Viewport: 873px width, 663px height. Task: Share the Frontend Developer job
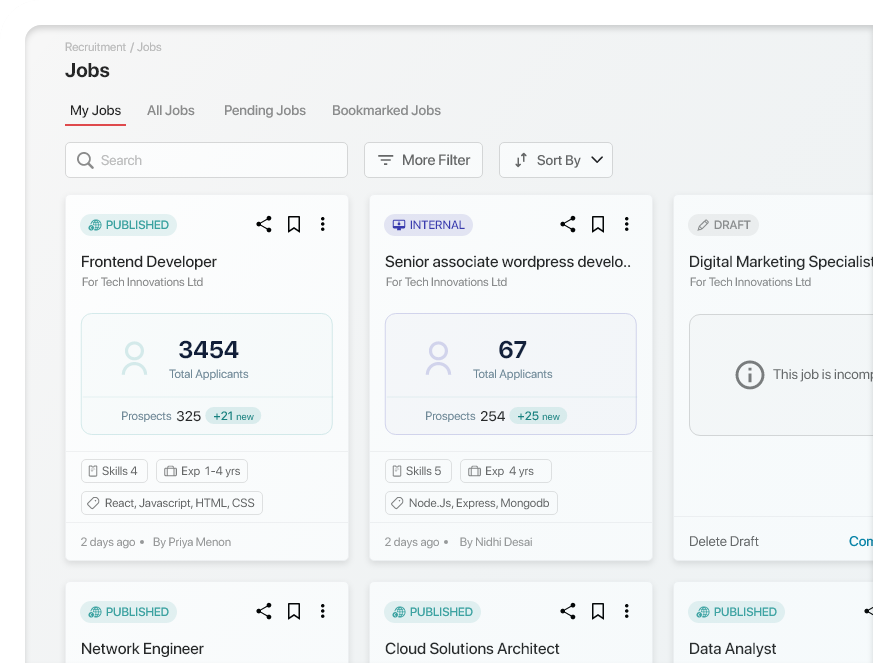coord(264,224)
